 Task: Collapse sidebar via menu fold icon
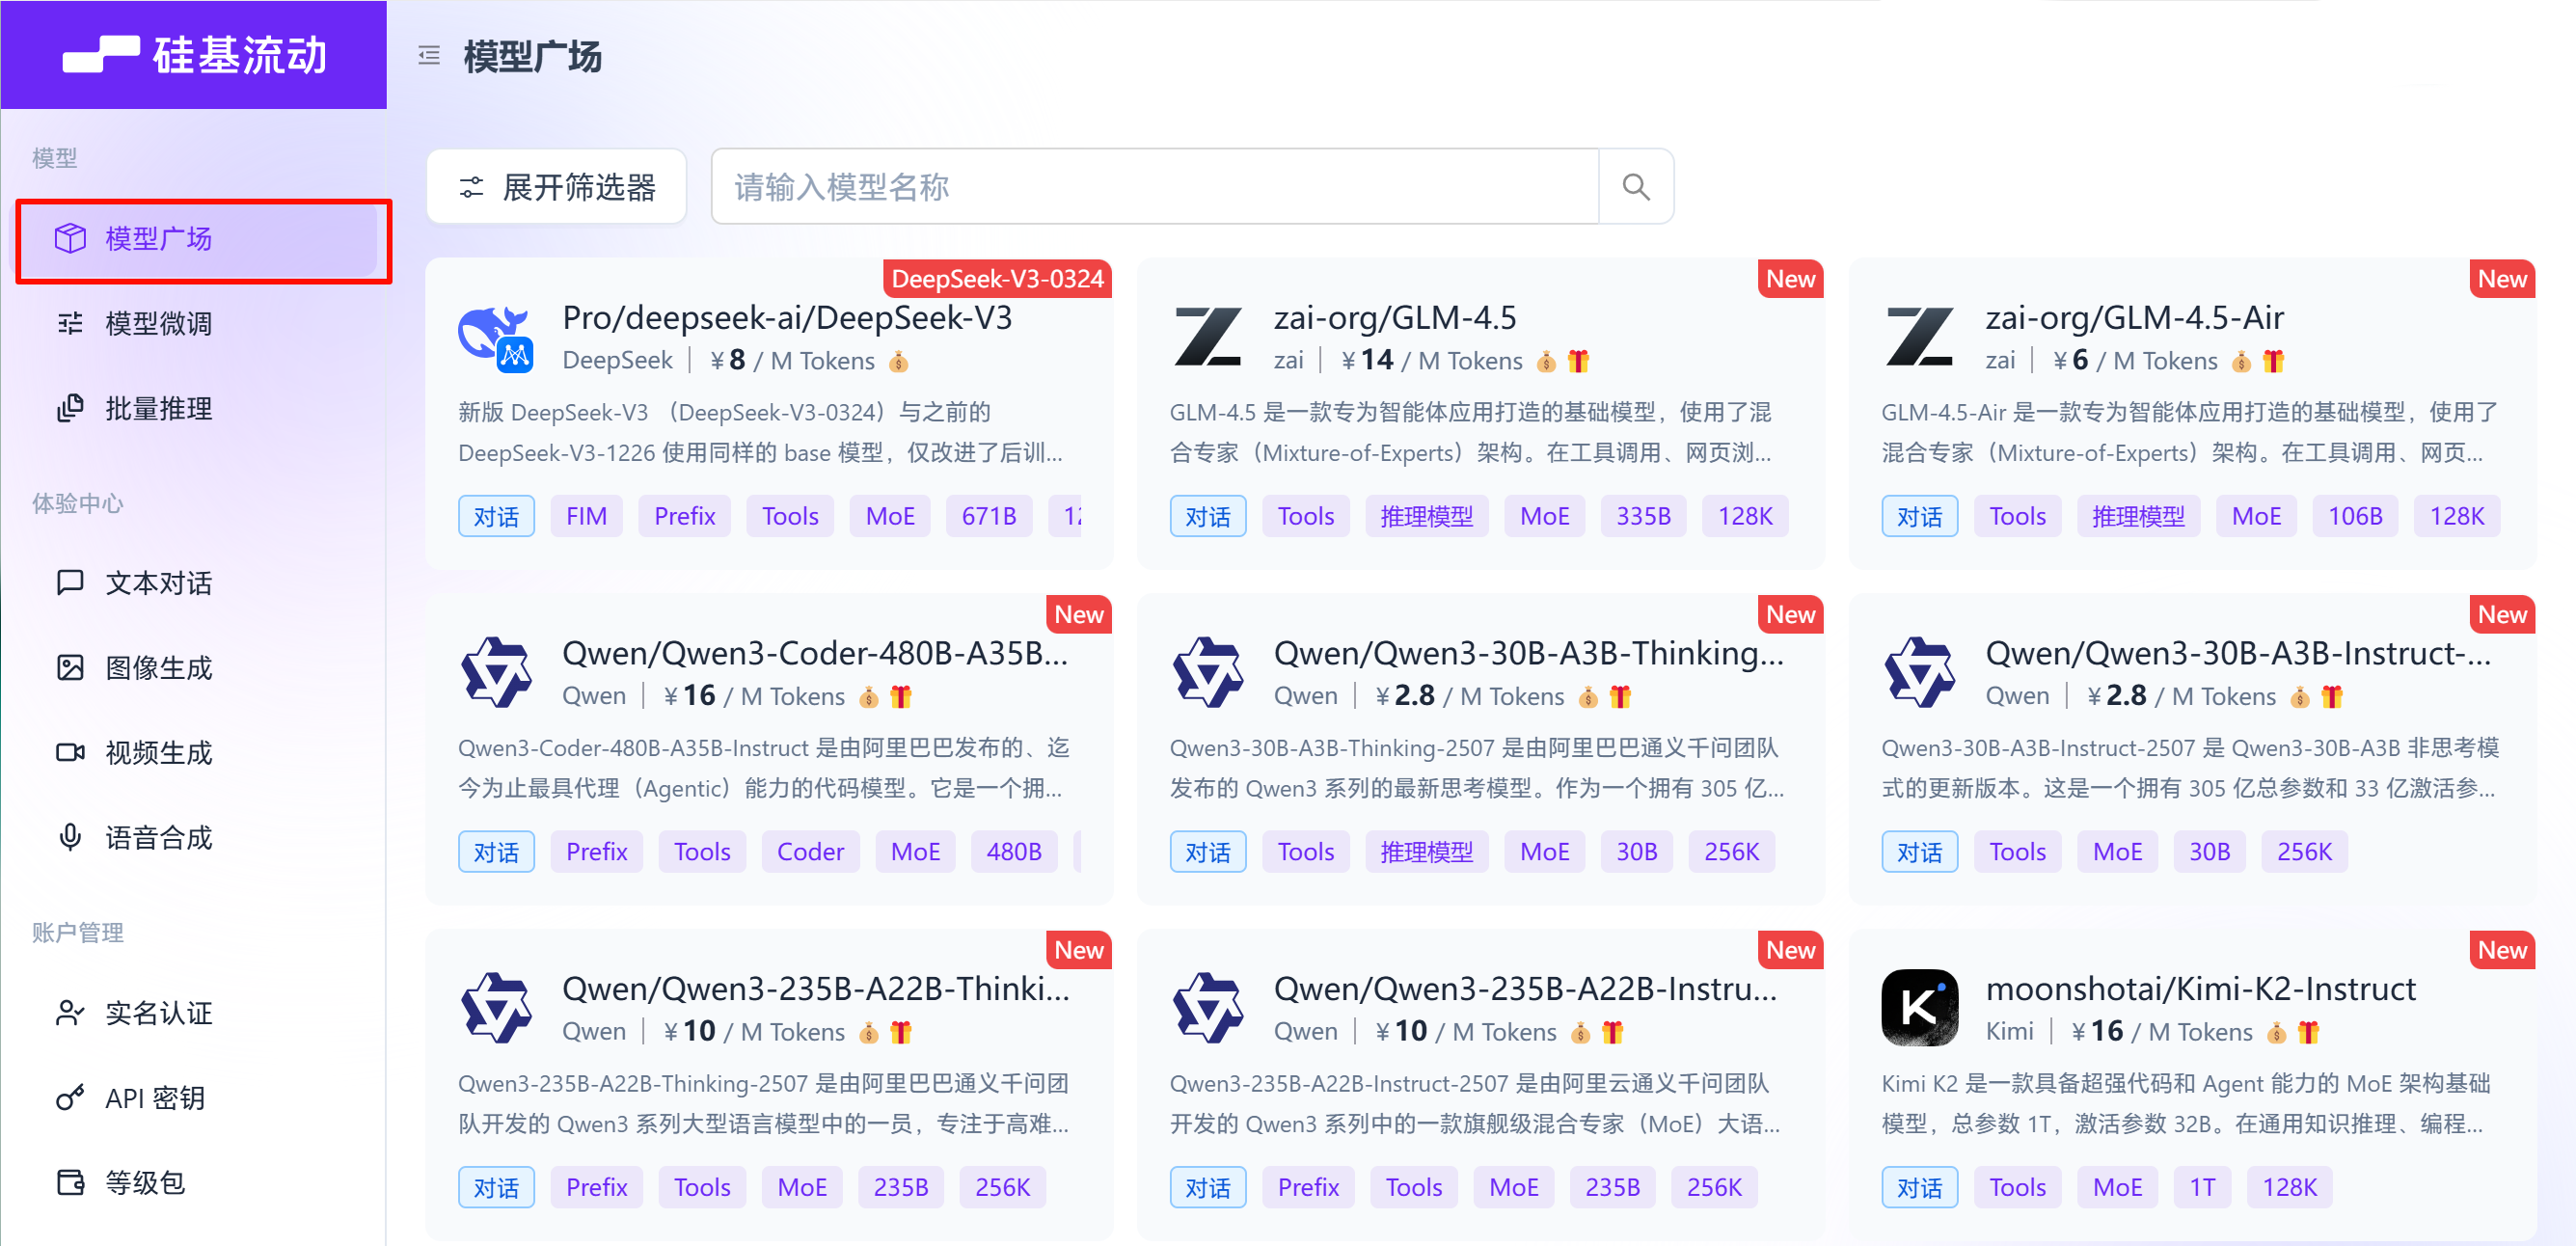429,55
